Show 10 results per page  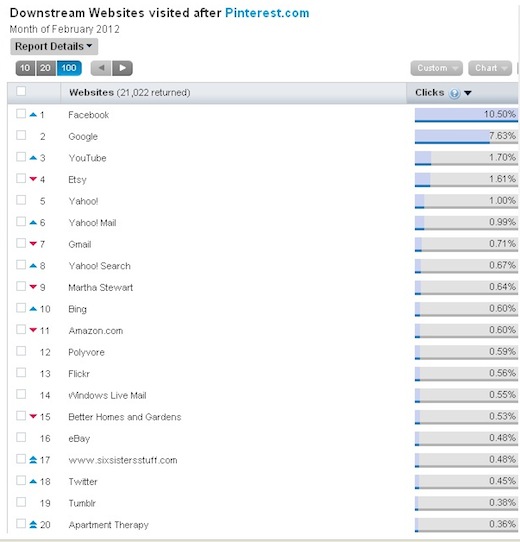point(25,68)
